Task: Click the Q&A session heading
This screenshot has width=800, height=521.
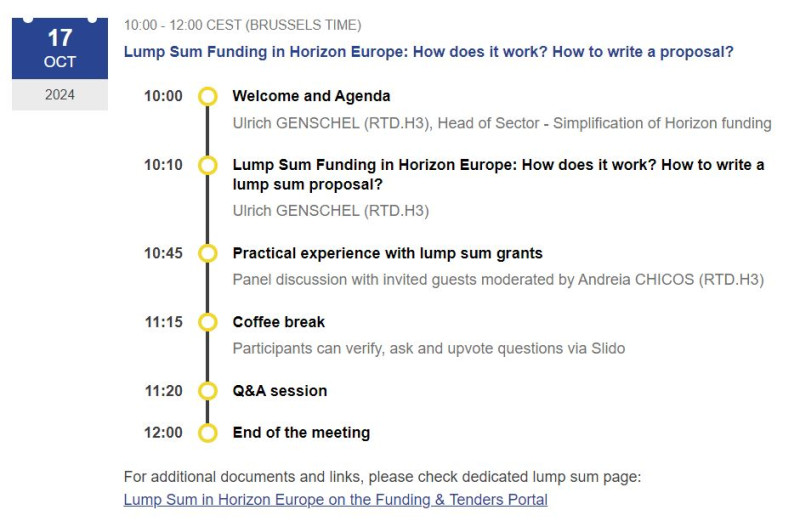Action: coord(280,391)
